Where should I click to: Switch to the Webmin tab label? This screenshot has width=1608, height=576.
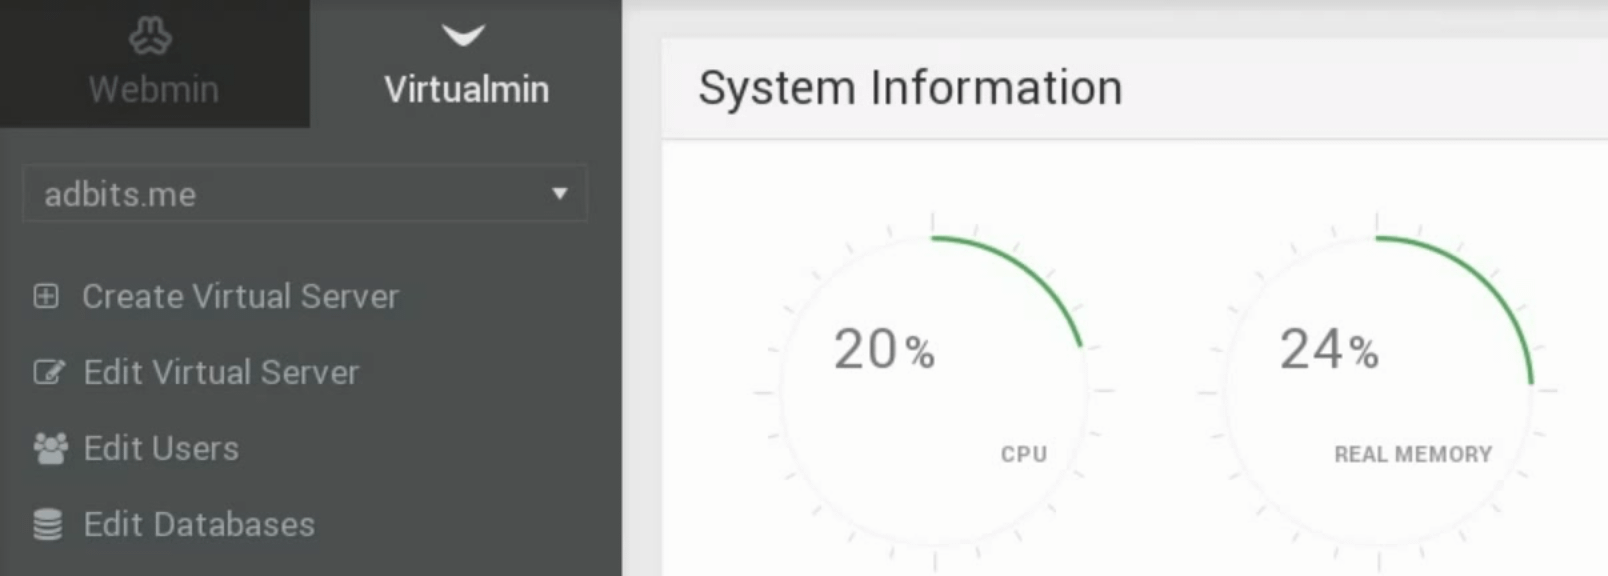tap(153, 90)
